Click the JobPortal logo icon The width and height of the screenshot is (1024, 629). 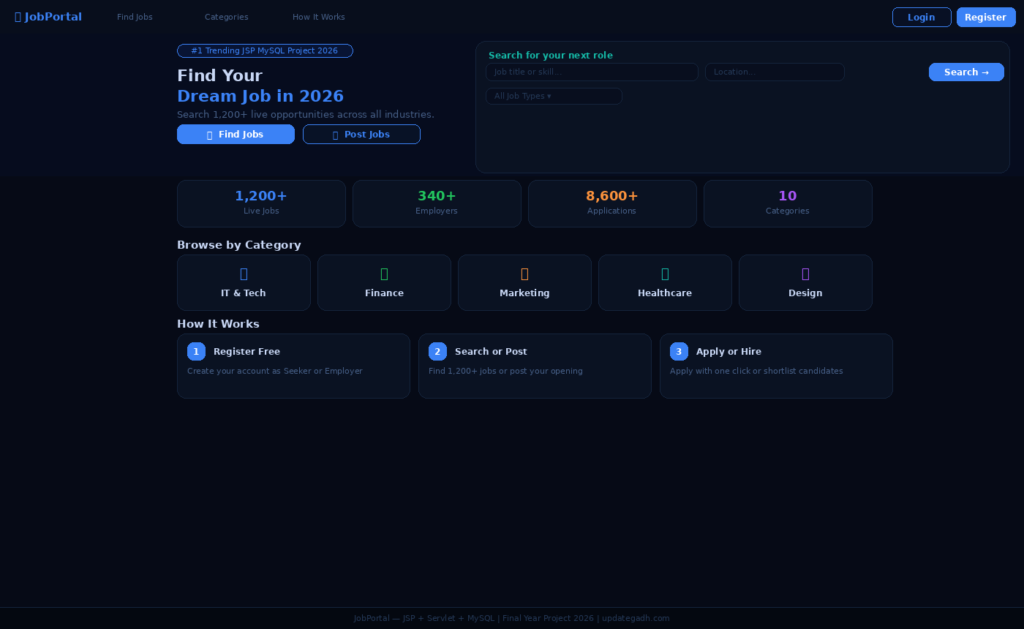click(x=16, y=16)
